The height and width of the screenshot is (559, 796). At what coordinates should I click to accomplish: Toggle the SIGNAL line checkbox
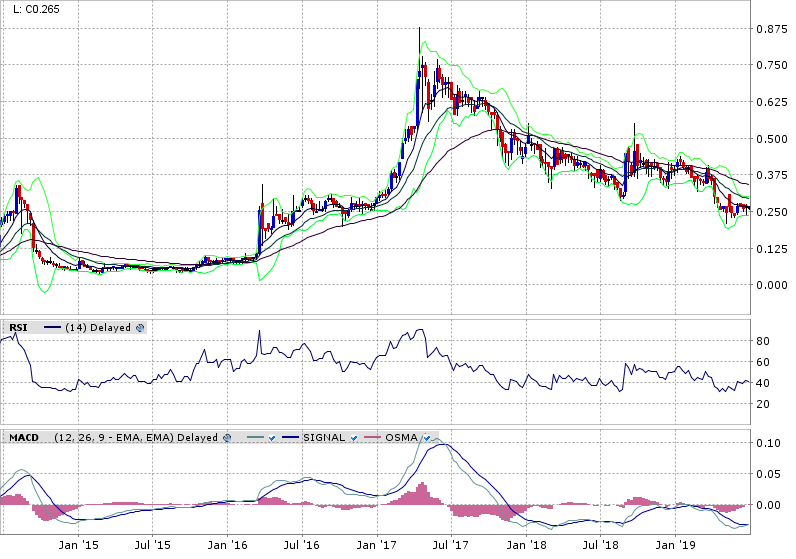point(354,438)
